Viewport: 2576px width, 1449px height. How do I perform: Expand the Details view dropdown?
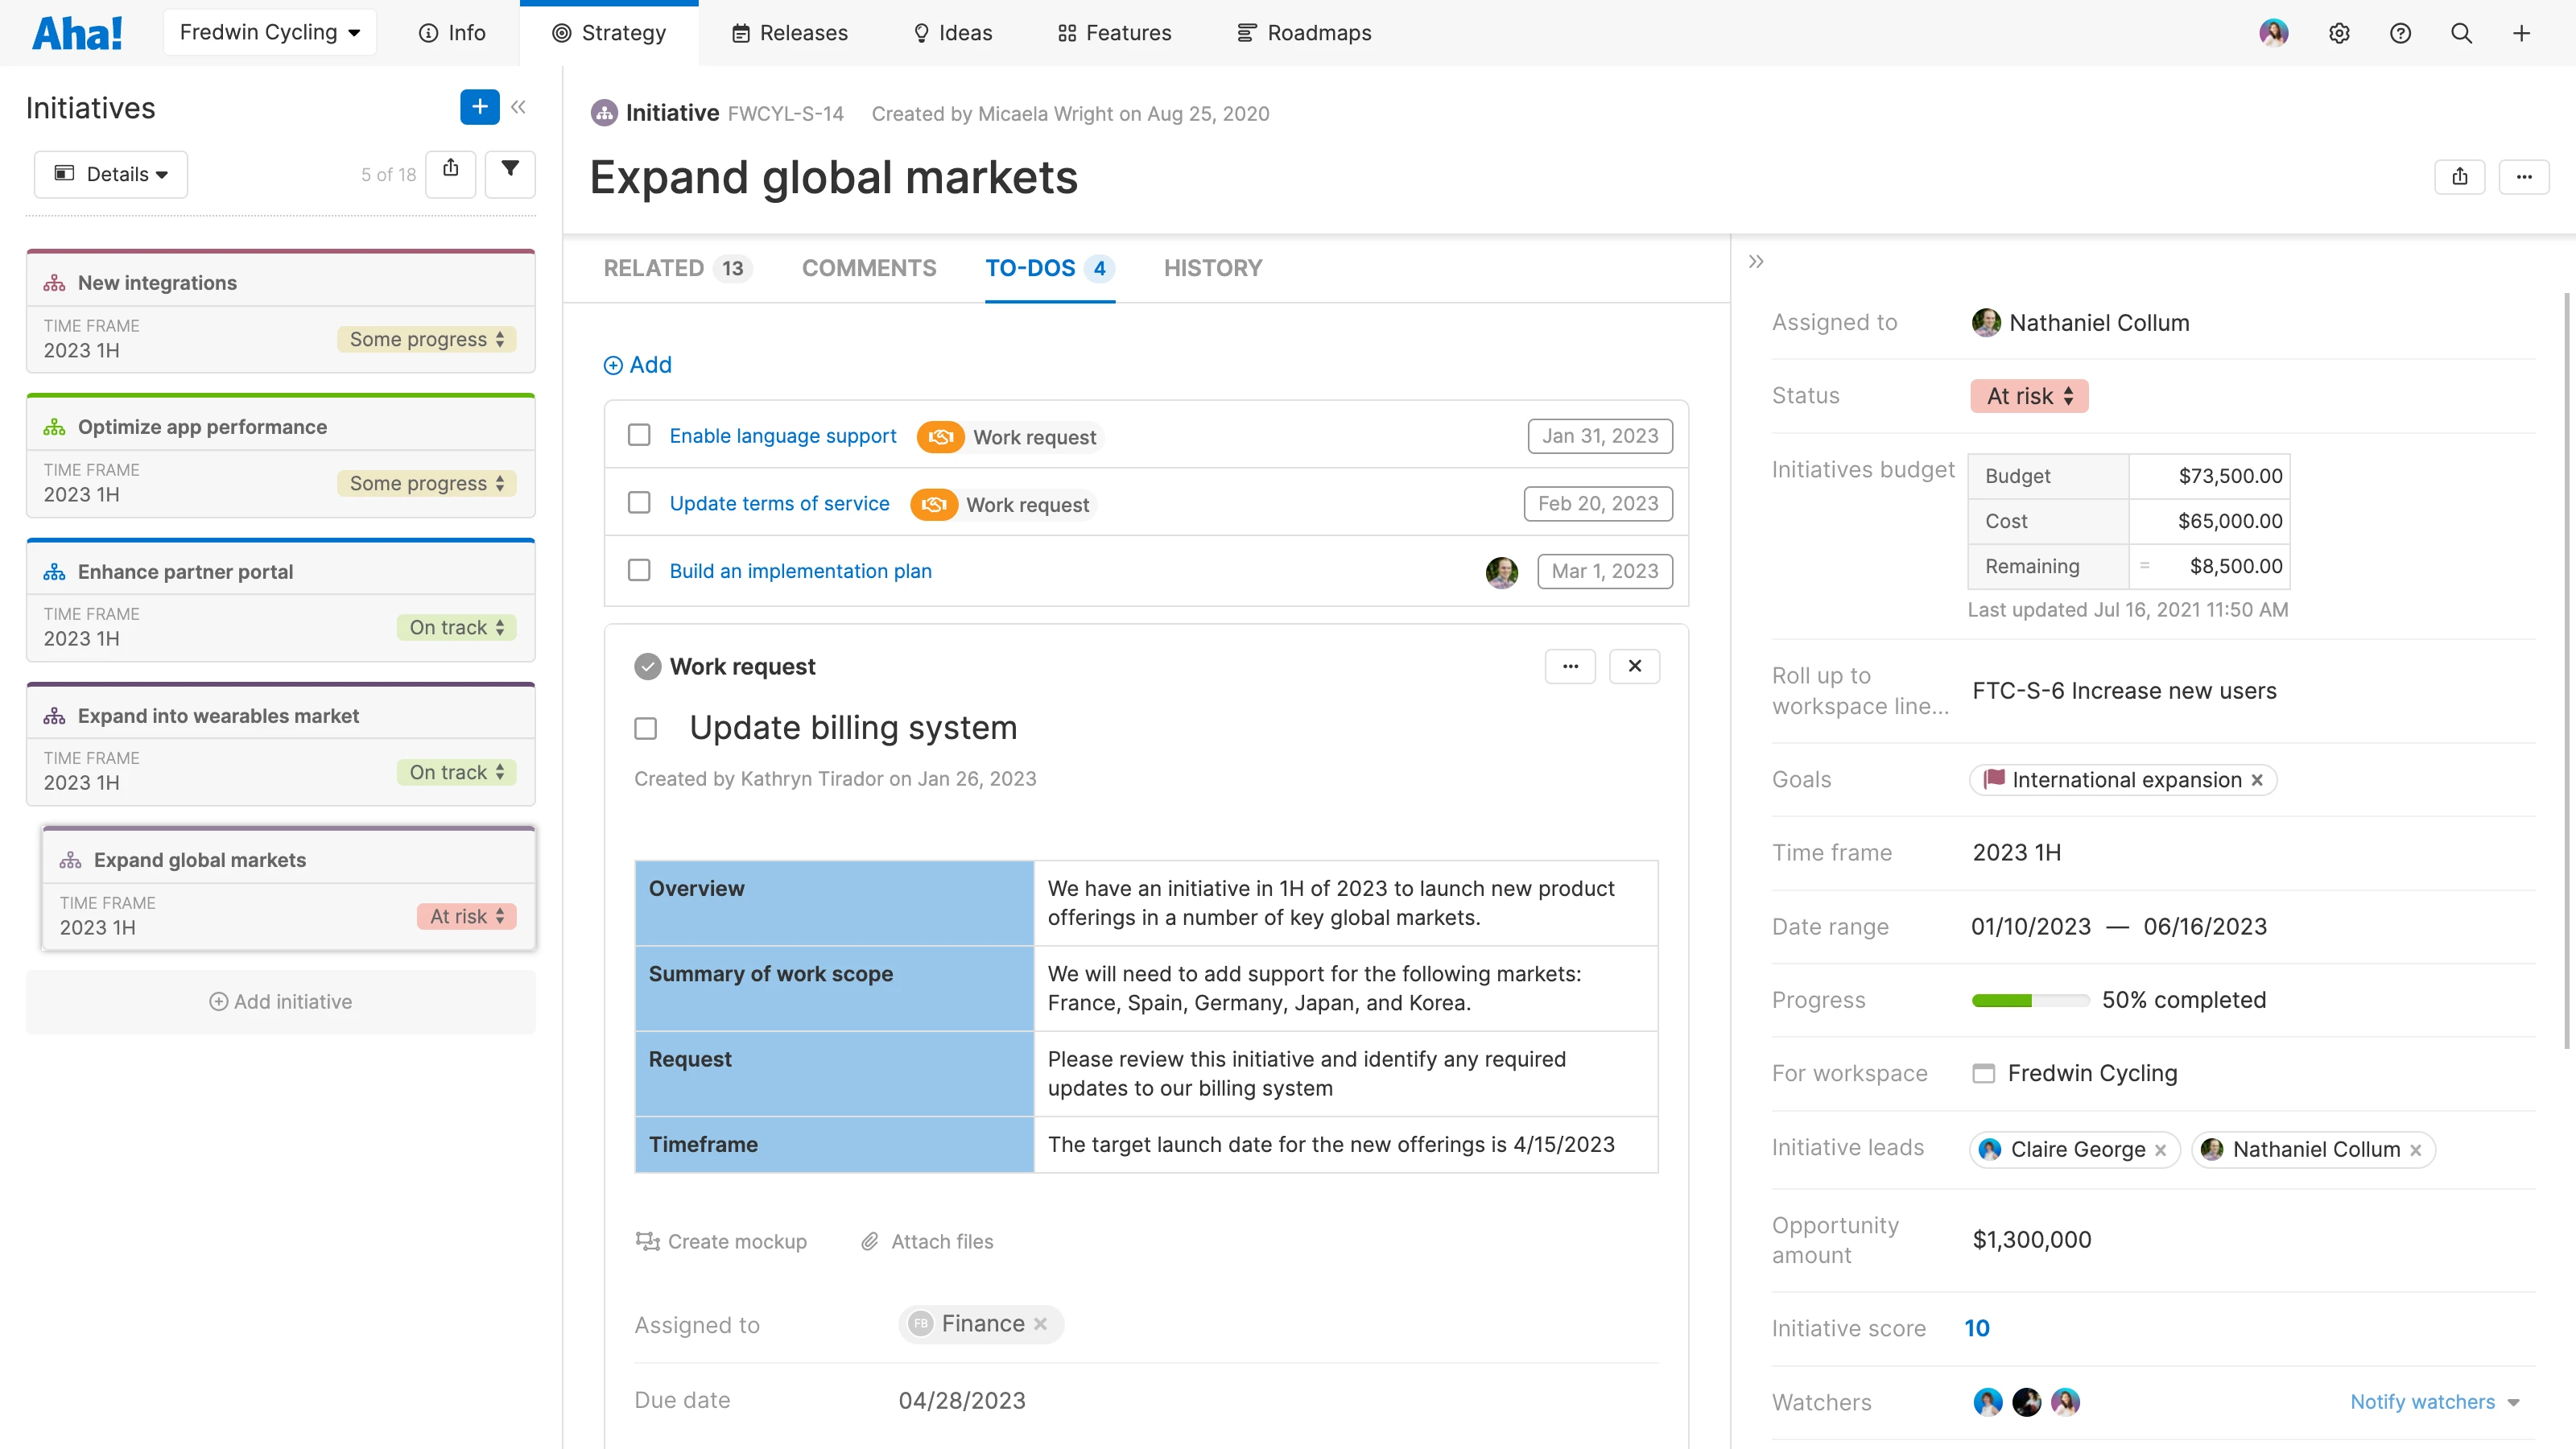pos(111,174)
